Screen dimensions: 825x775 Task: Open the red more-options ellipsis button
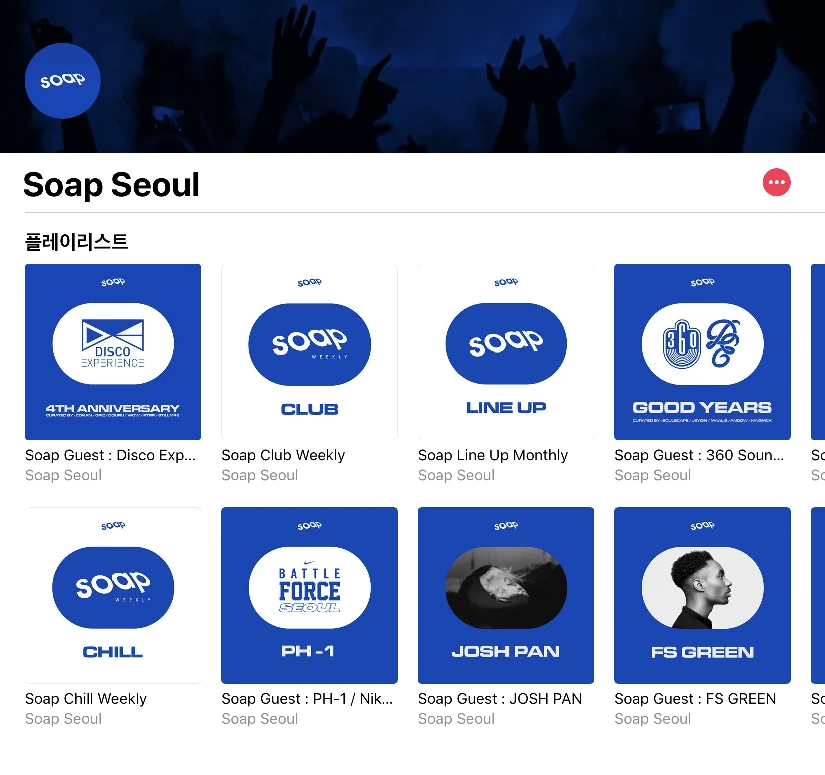coord(776,182)
